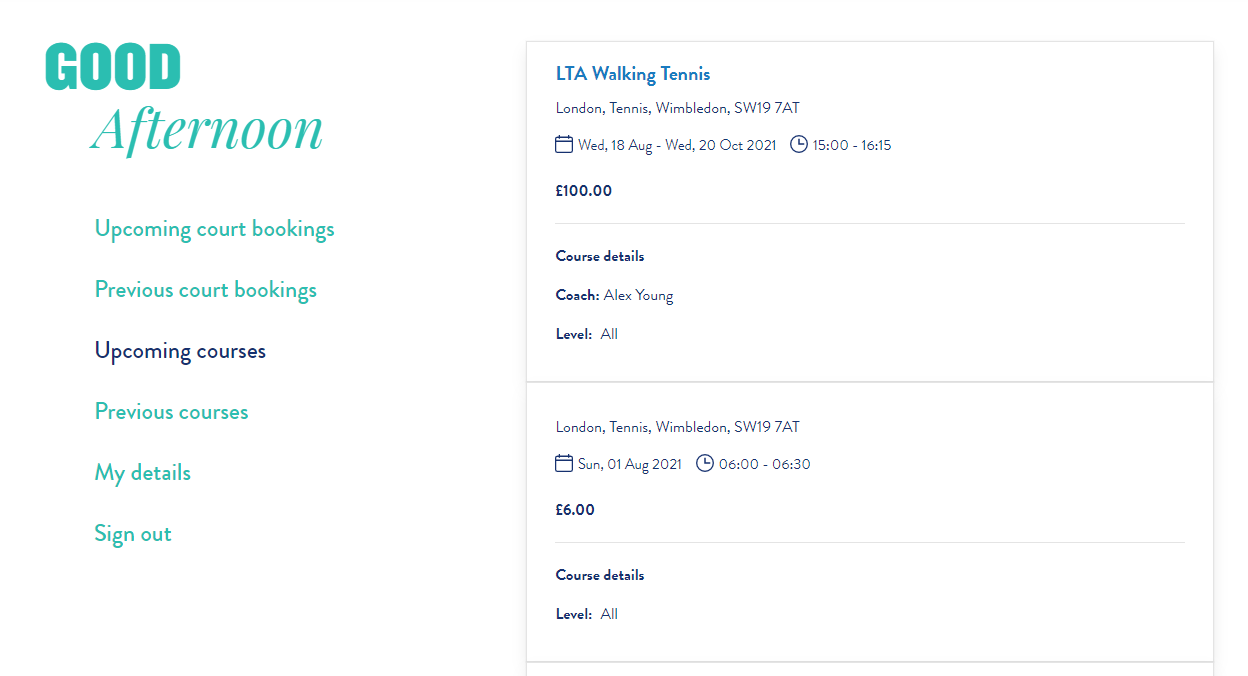Screen dimensions: 1248x676
Task: Select the Upcoming courses menu item
Action: 180,351
